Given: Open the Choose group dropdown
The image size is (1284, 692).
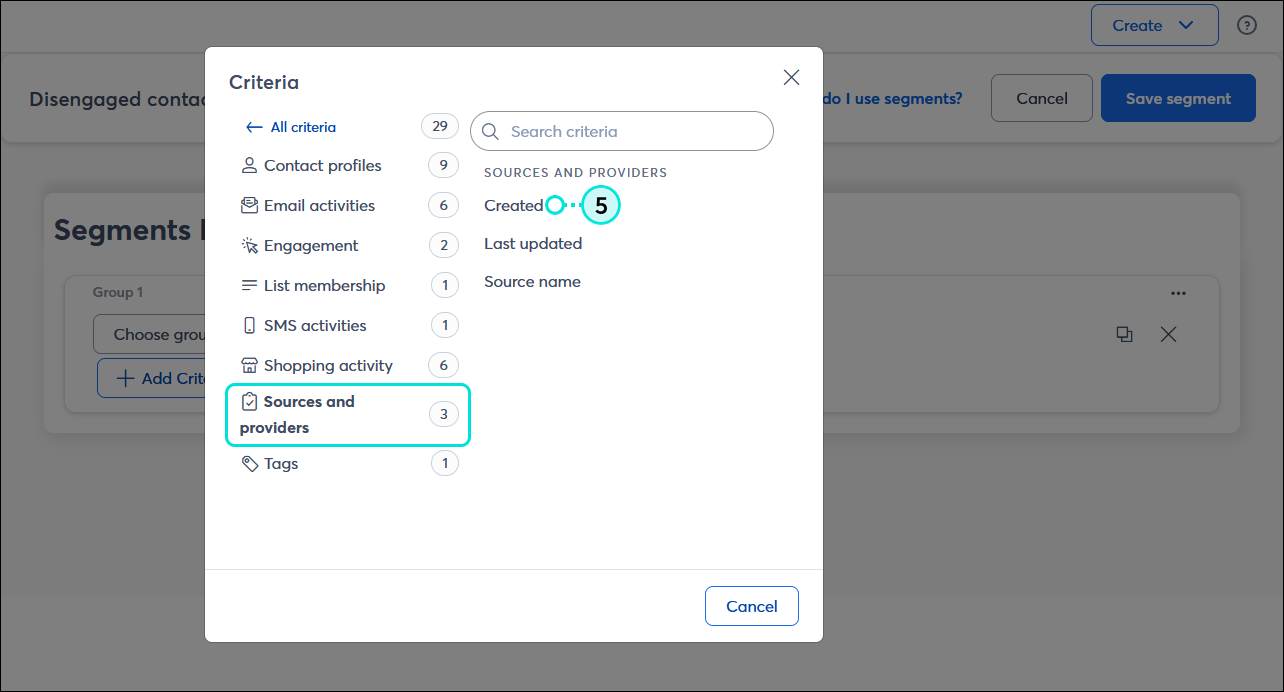Looking at the screenshot, I should [x=150, y=334].
